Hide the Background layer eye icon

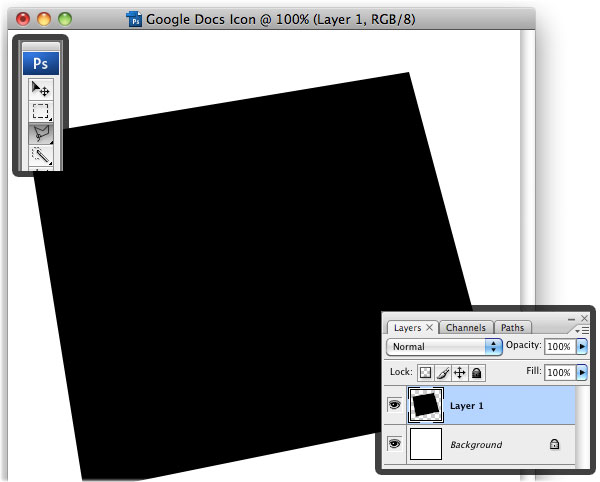click(395, 444)
